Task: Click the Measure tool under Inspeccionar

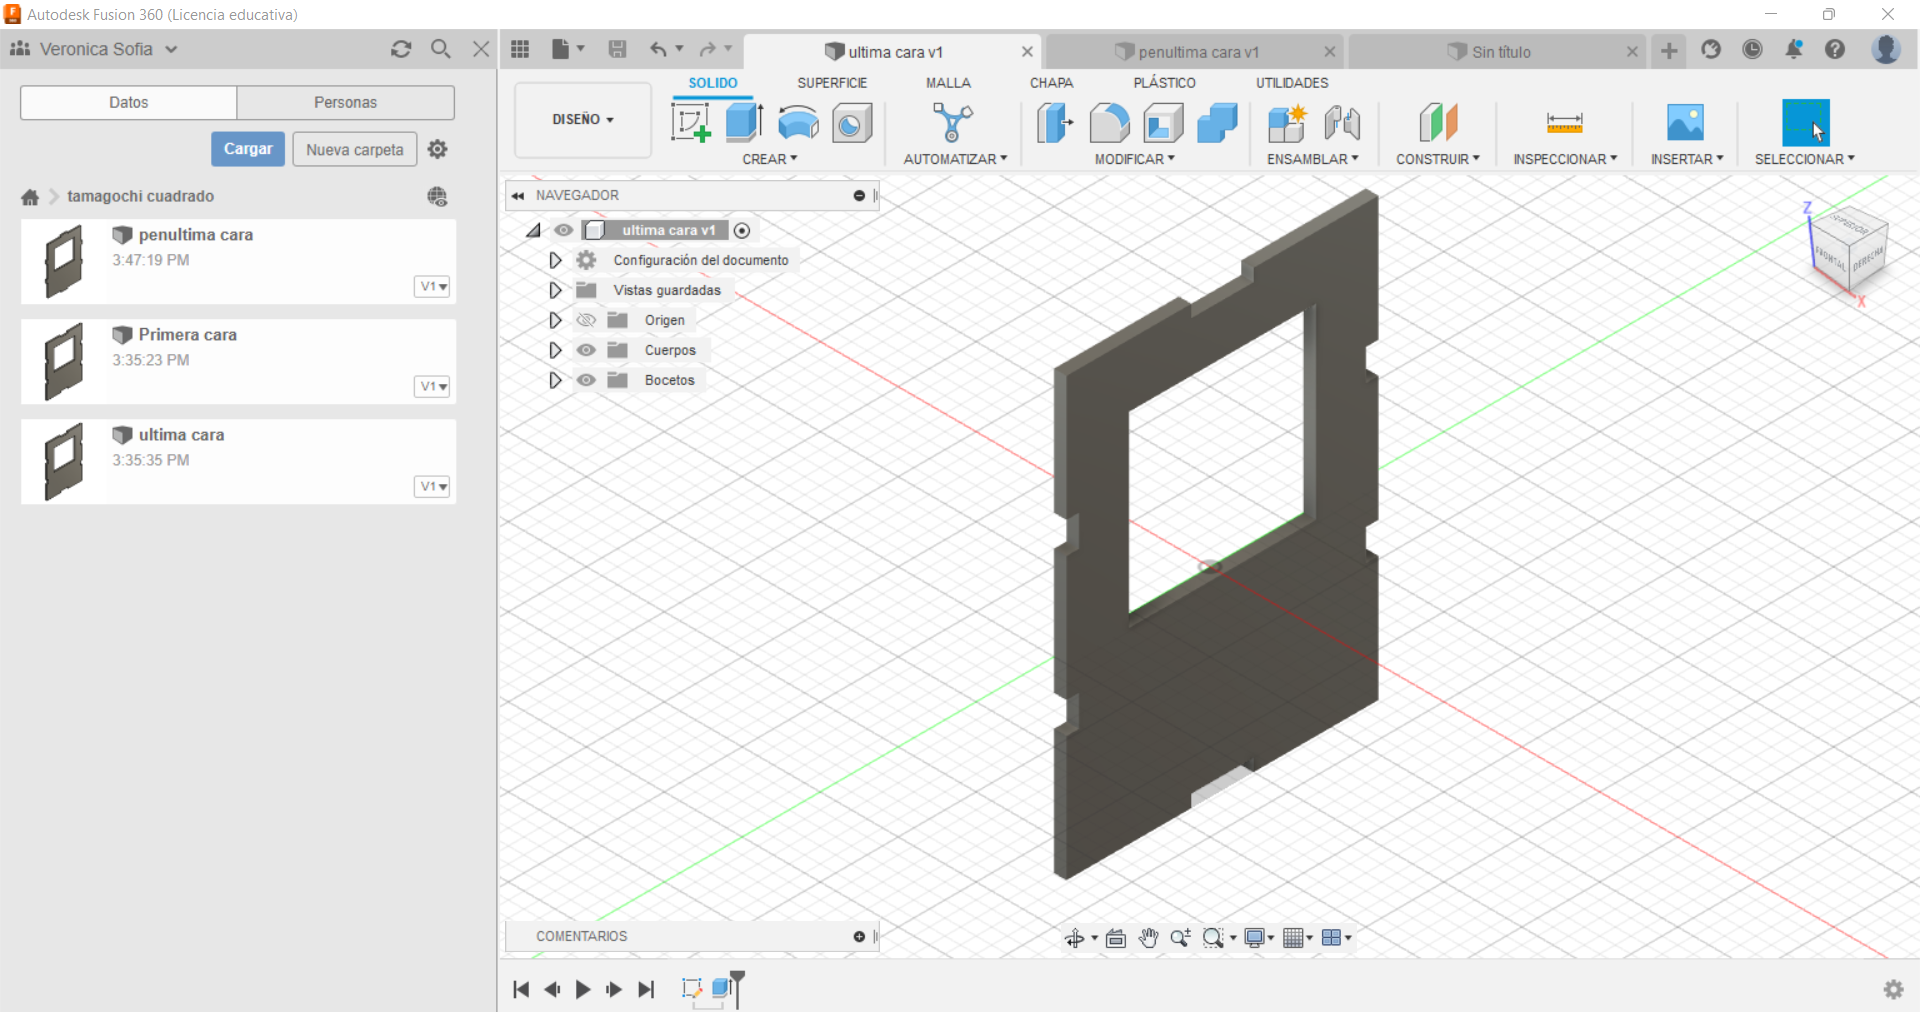Action: [x=1564, y=123]
